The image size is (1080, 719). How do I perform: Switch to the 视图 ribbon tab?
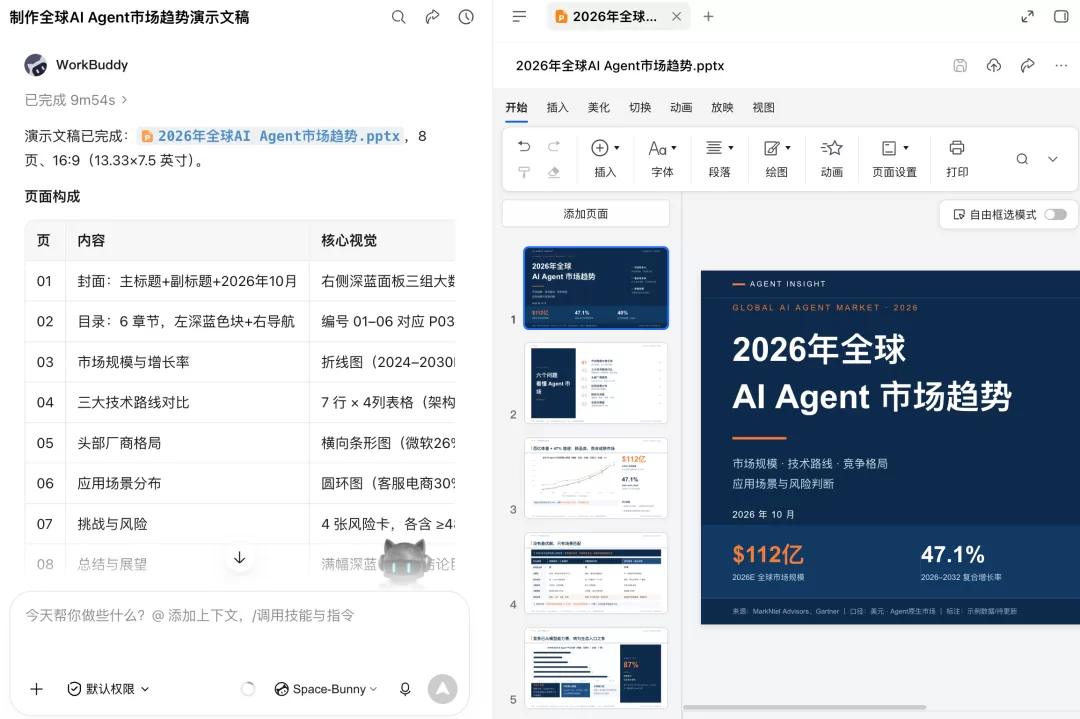(764, 107)
